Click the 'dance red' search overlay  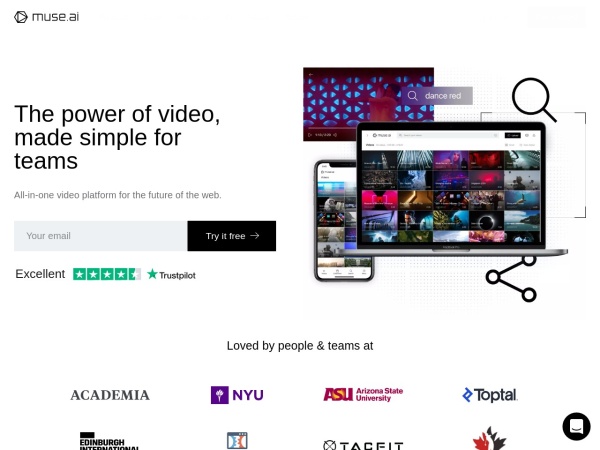tap(437, 96)
